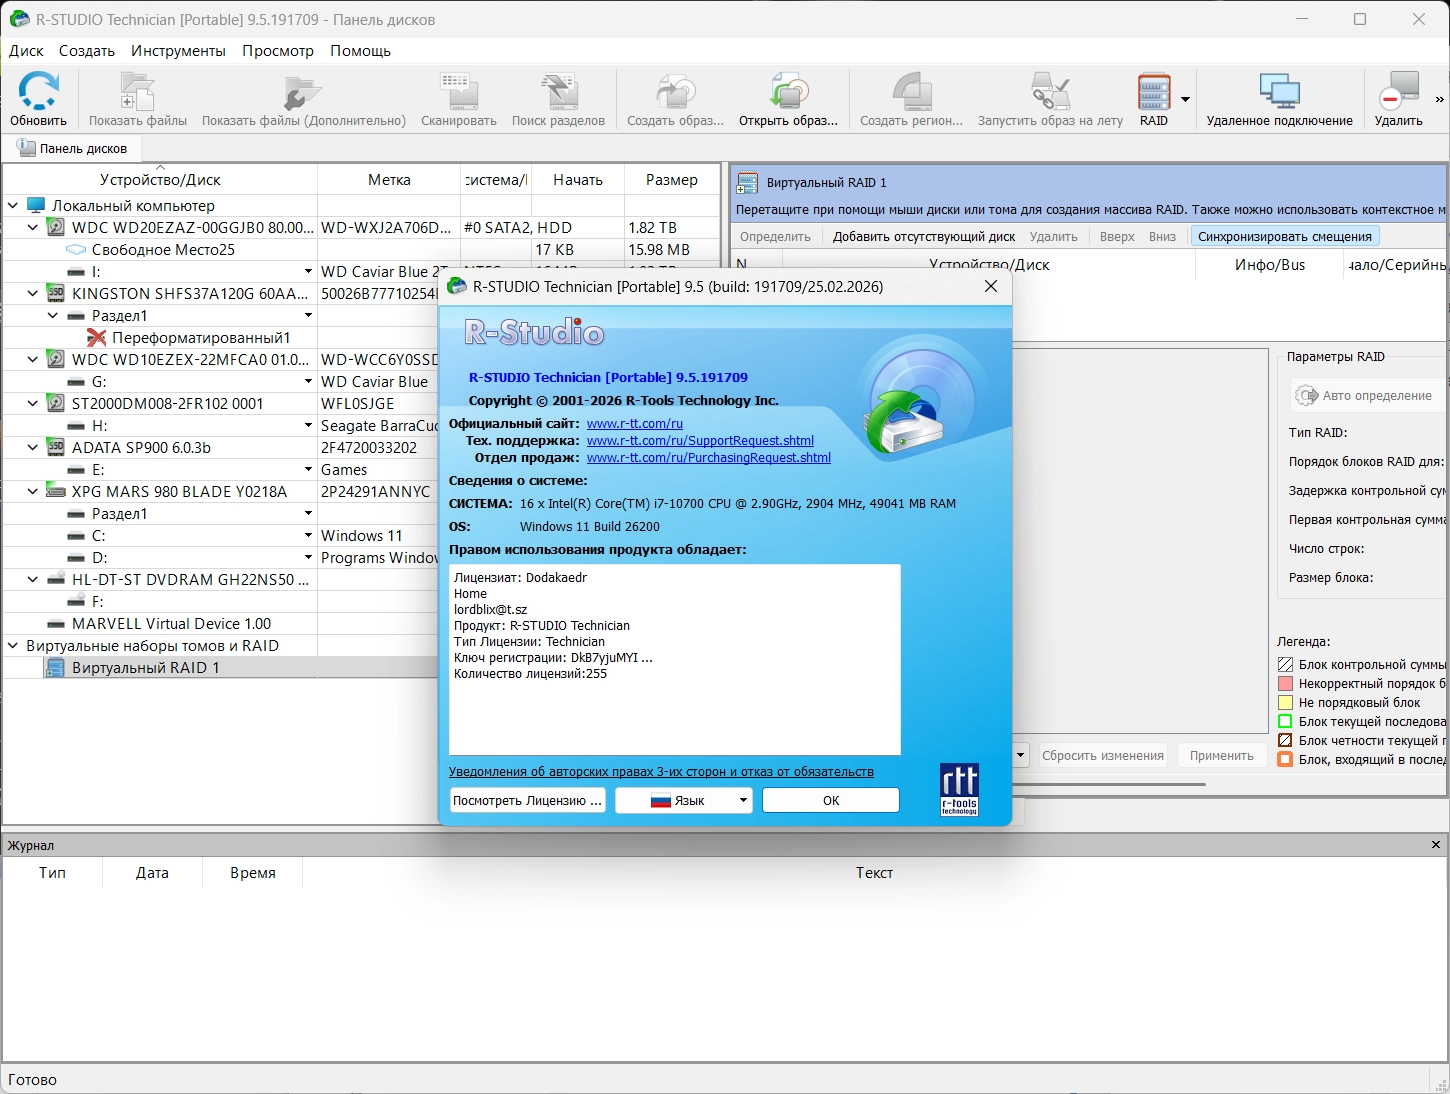
Task: Open the dropdown arrow on the C: row
Action: coord(308,535)
